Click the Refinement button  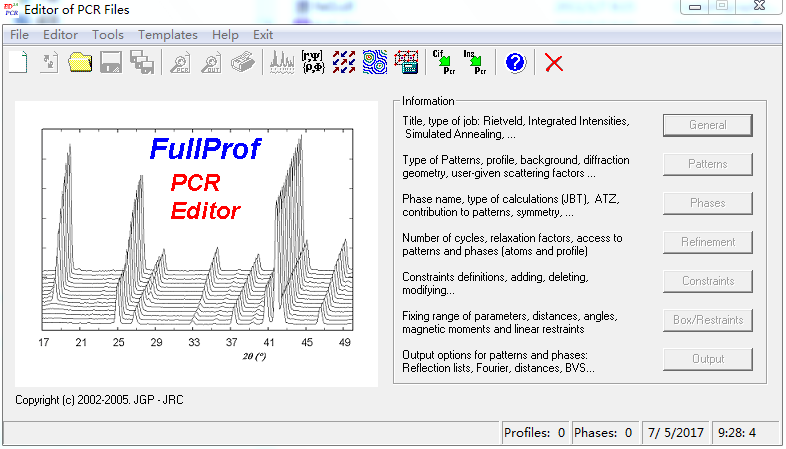[708, 243]
